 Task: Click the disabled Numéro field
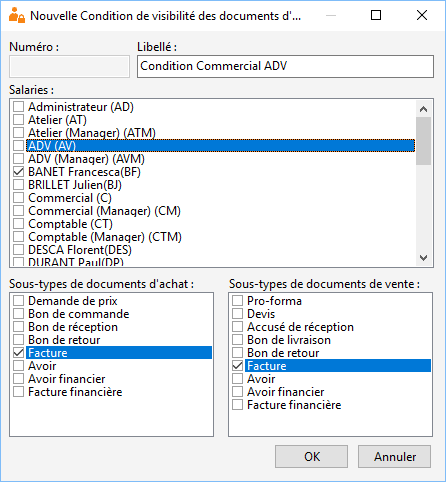69,66
